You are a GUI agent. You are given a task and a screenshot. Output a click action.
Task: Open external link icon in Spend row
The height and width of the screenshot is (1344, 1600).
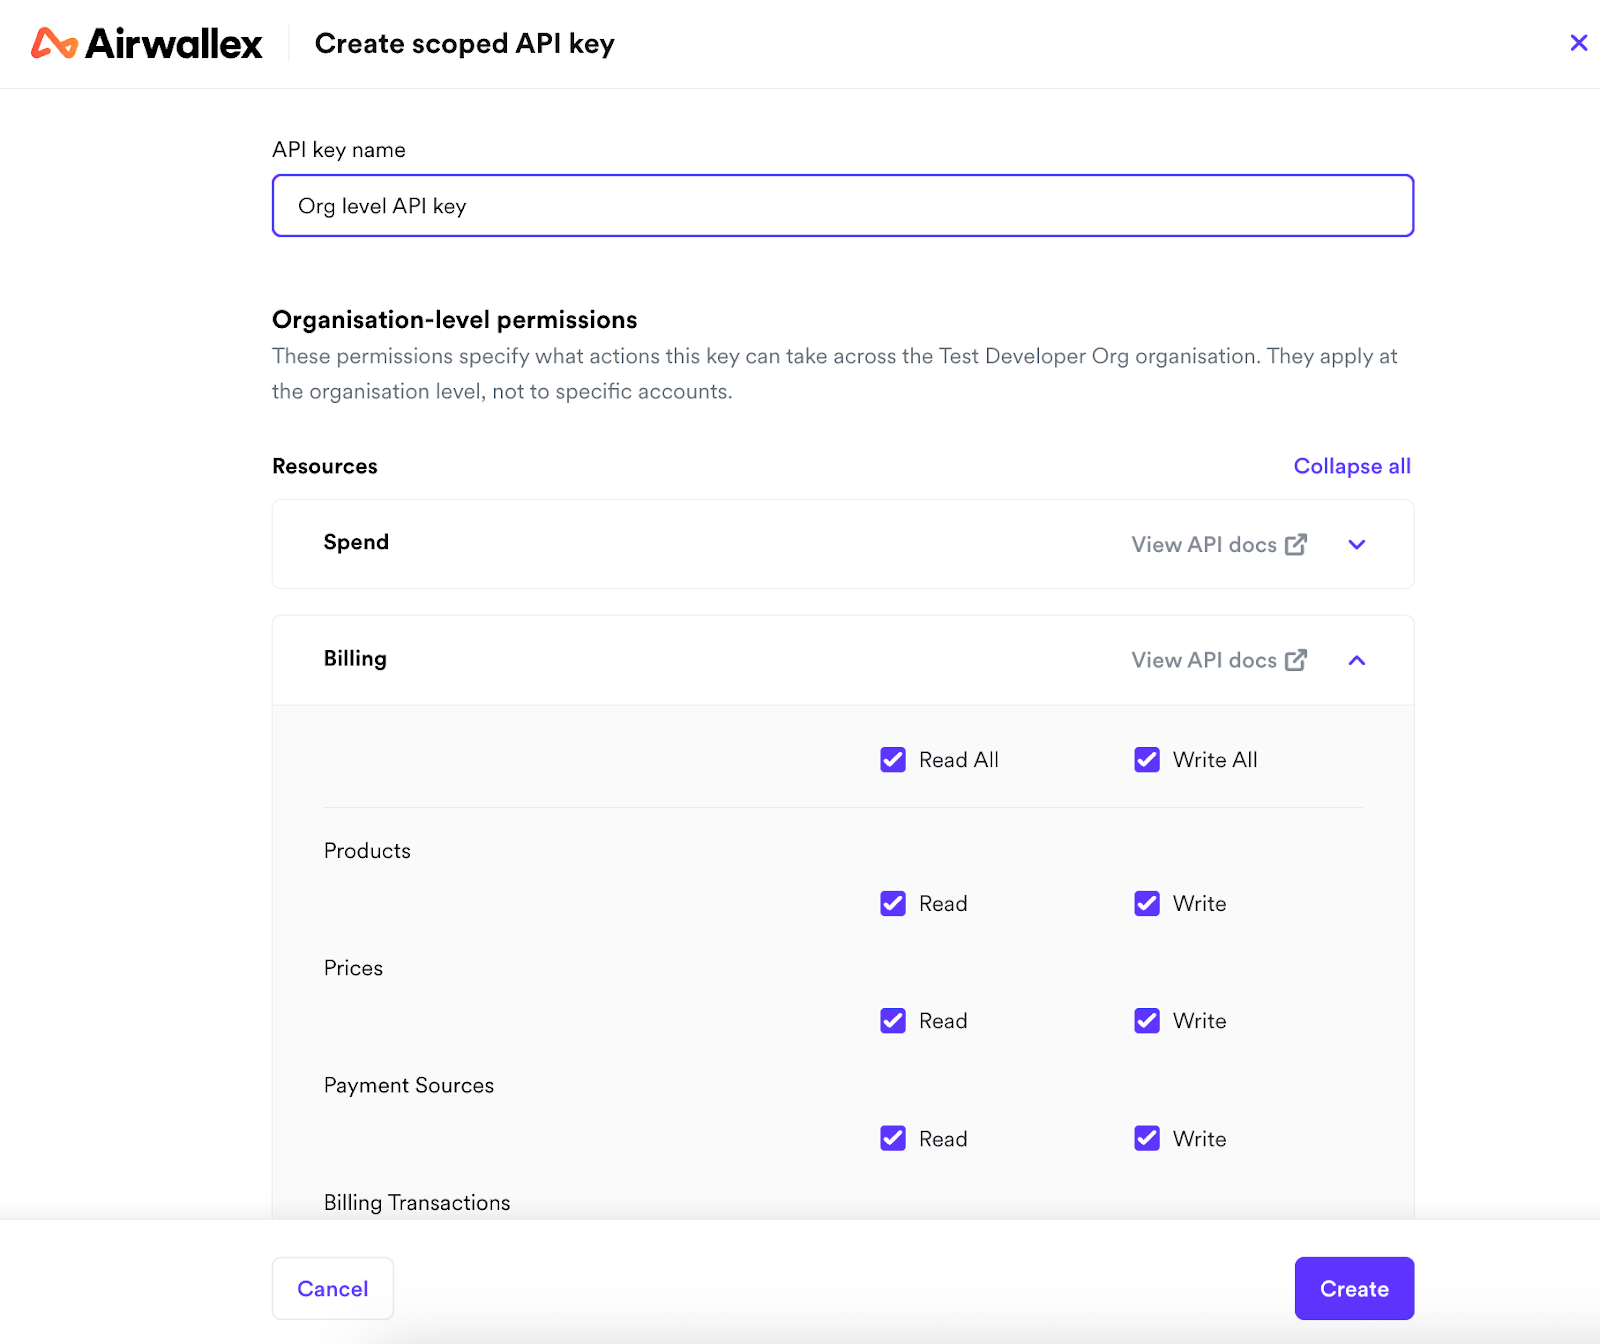pyautogui.click(x=1296, y=544)
